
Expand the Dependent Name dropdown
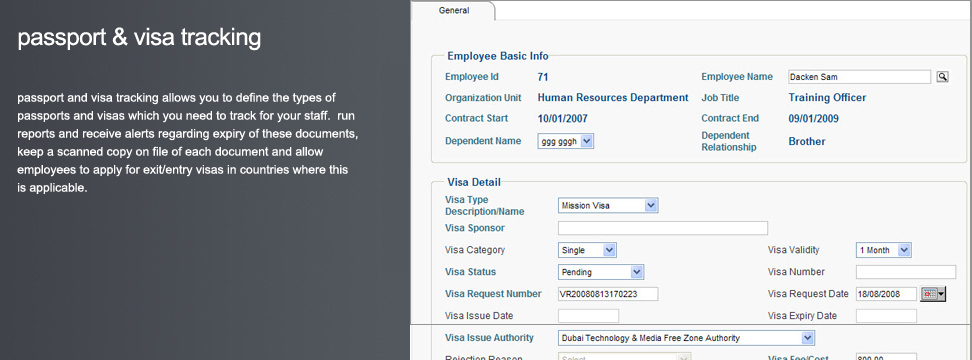coord(566,141)
